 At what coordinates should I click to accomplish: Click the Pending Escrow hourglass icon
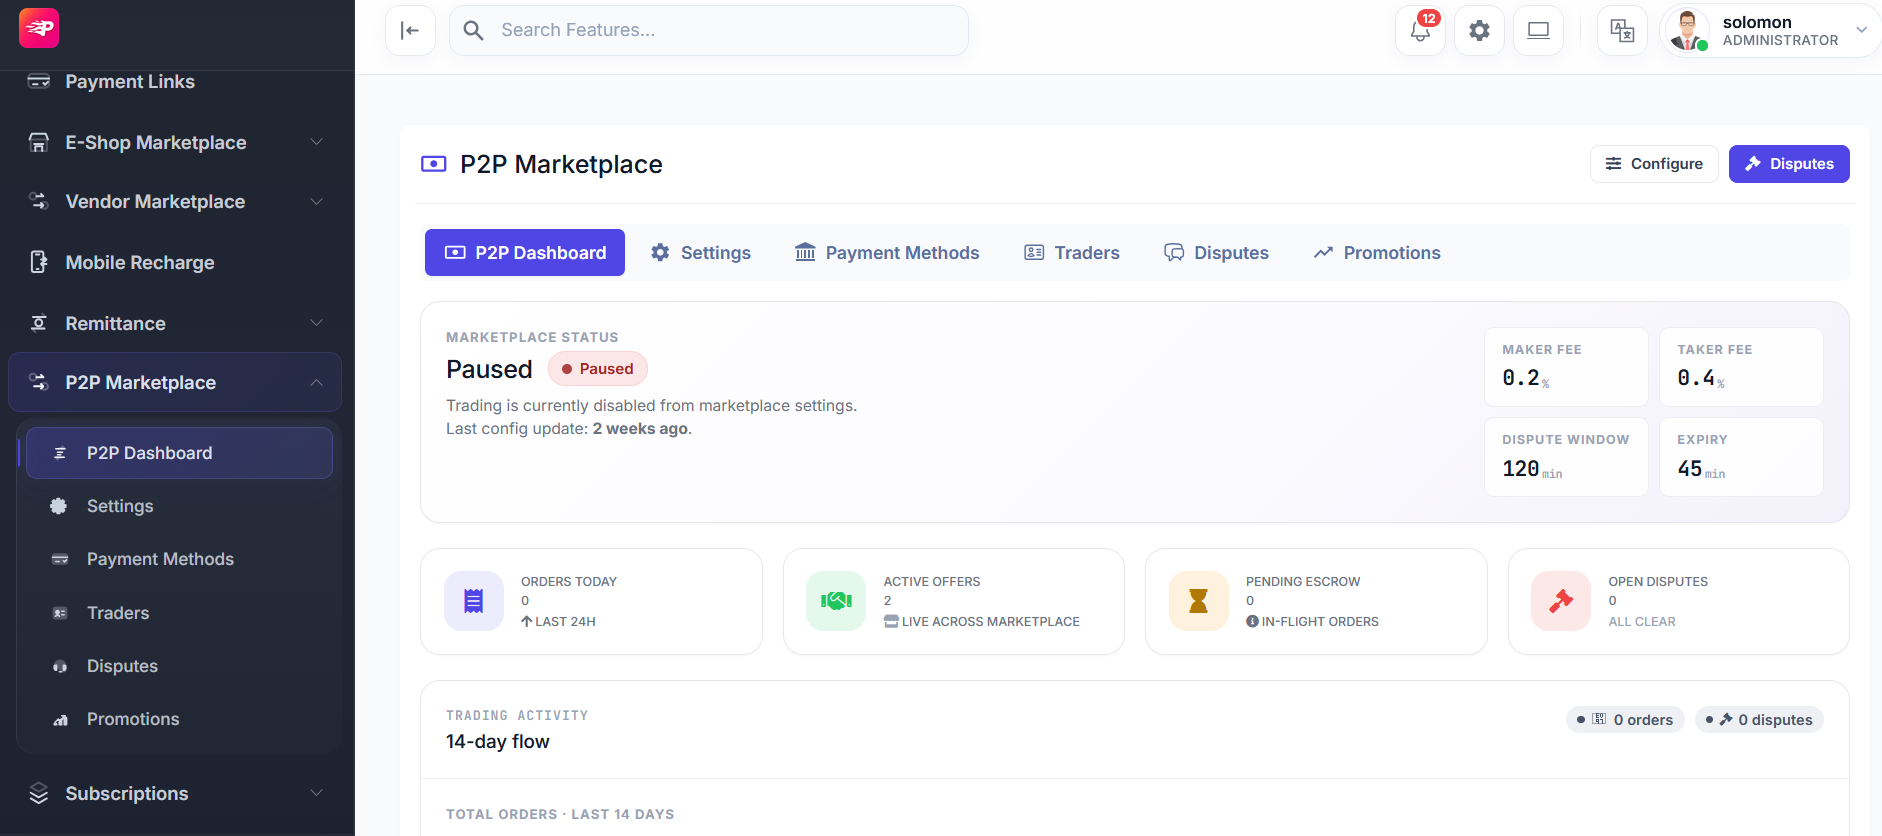pos(1199,601)
